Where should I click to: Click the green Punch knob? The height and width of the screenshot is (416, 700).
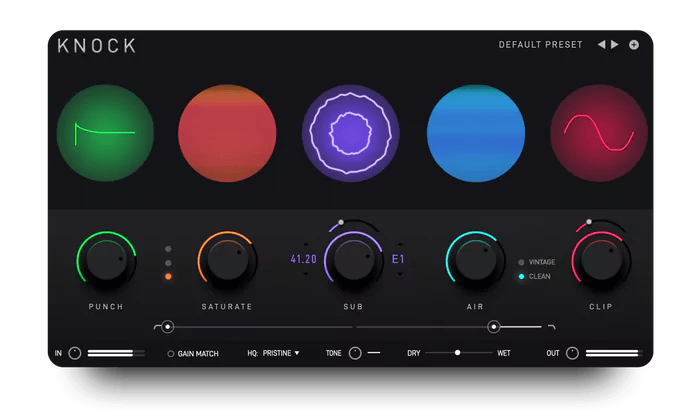pyautogui.click(x=106, y=260)
